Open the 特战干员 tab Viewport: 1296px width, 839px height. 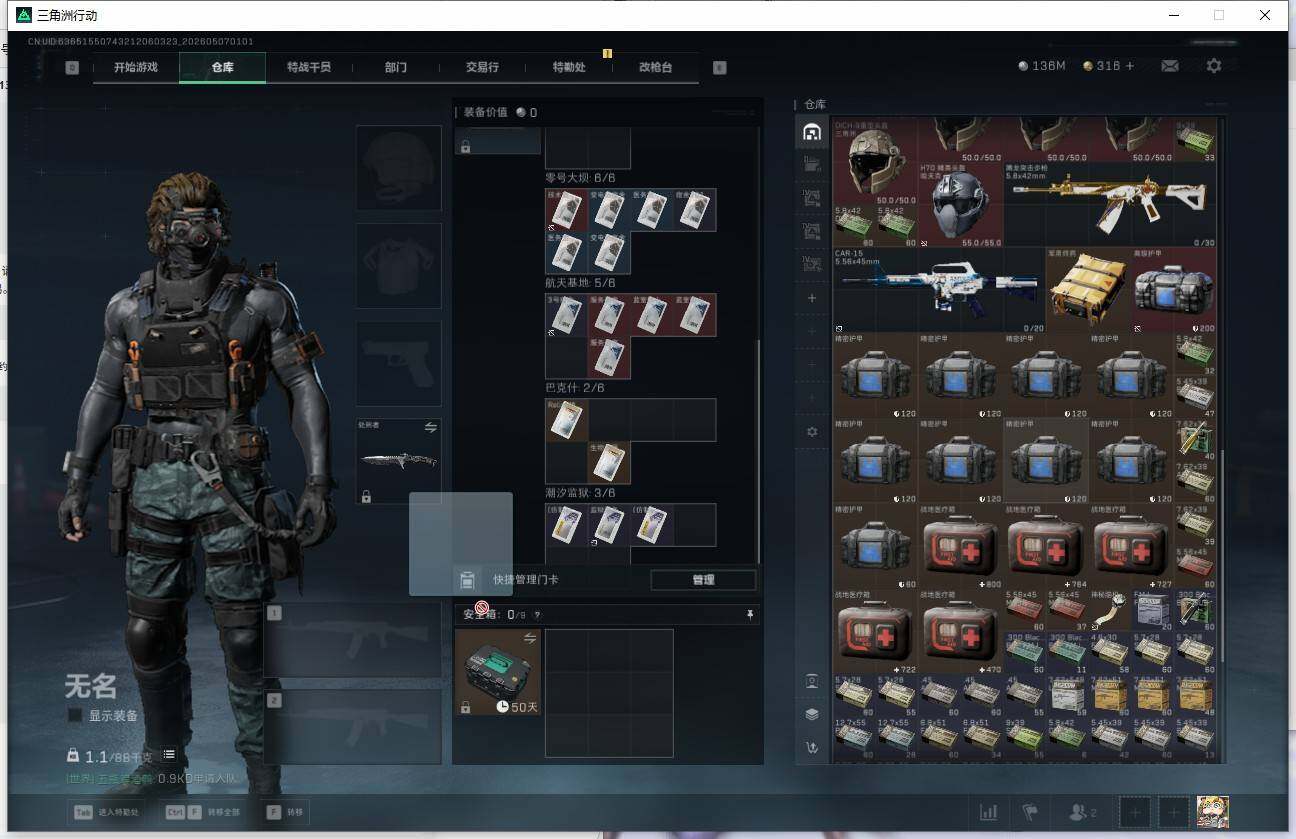[308, 67]
